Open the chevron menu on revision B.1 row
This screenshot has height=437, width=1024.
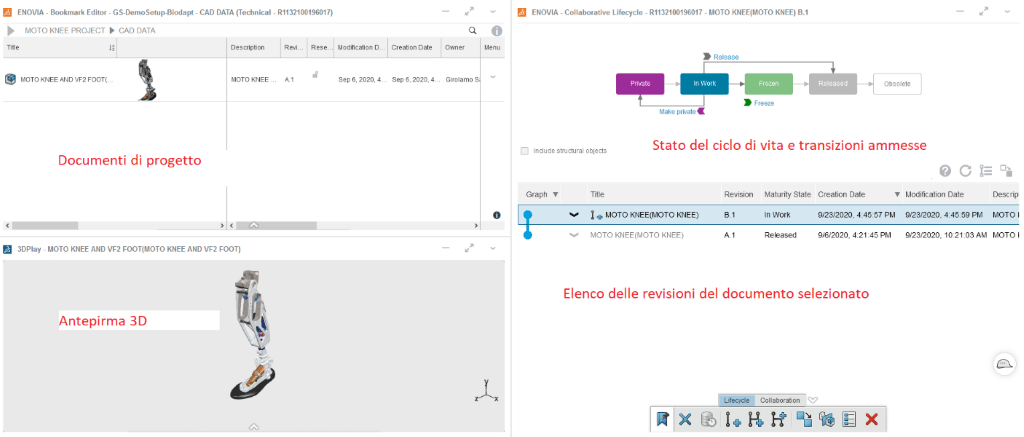[x=574, y=214]
